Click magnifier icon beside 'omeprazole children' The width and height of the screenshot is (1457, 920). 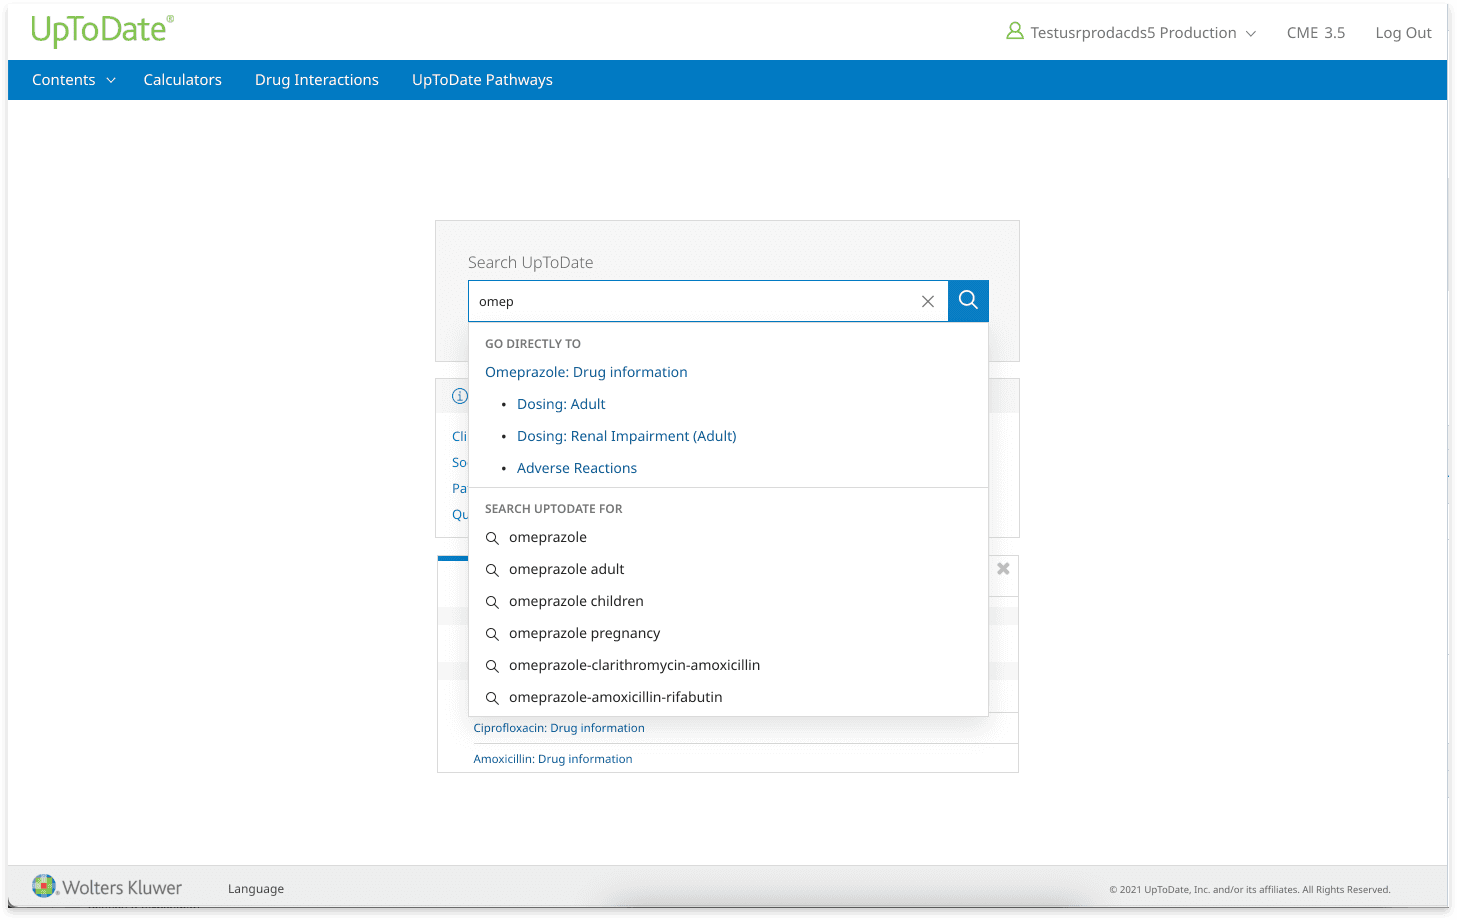pyautogui.click(x=492, y=602)
